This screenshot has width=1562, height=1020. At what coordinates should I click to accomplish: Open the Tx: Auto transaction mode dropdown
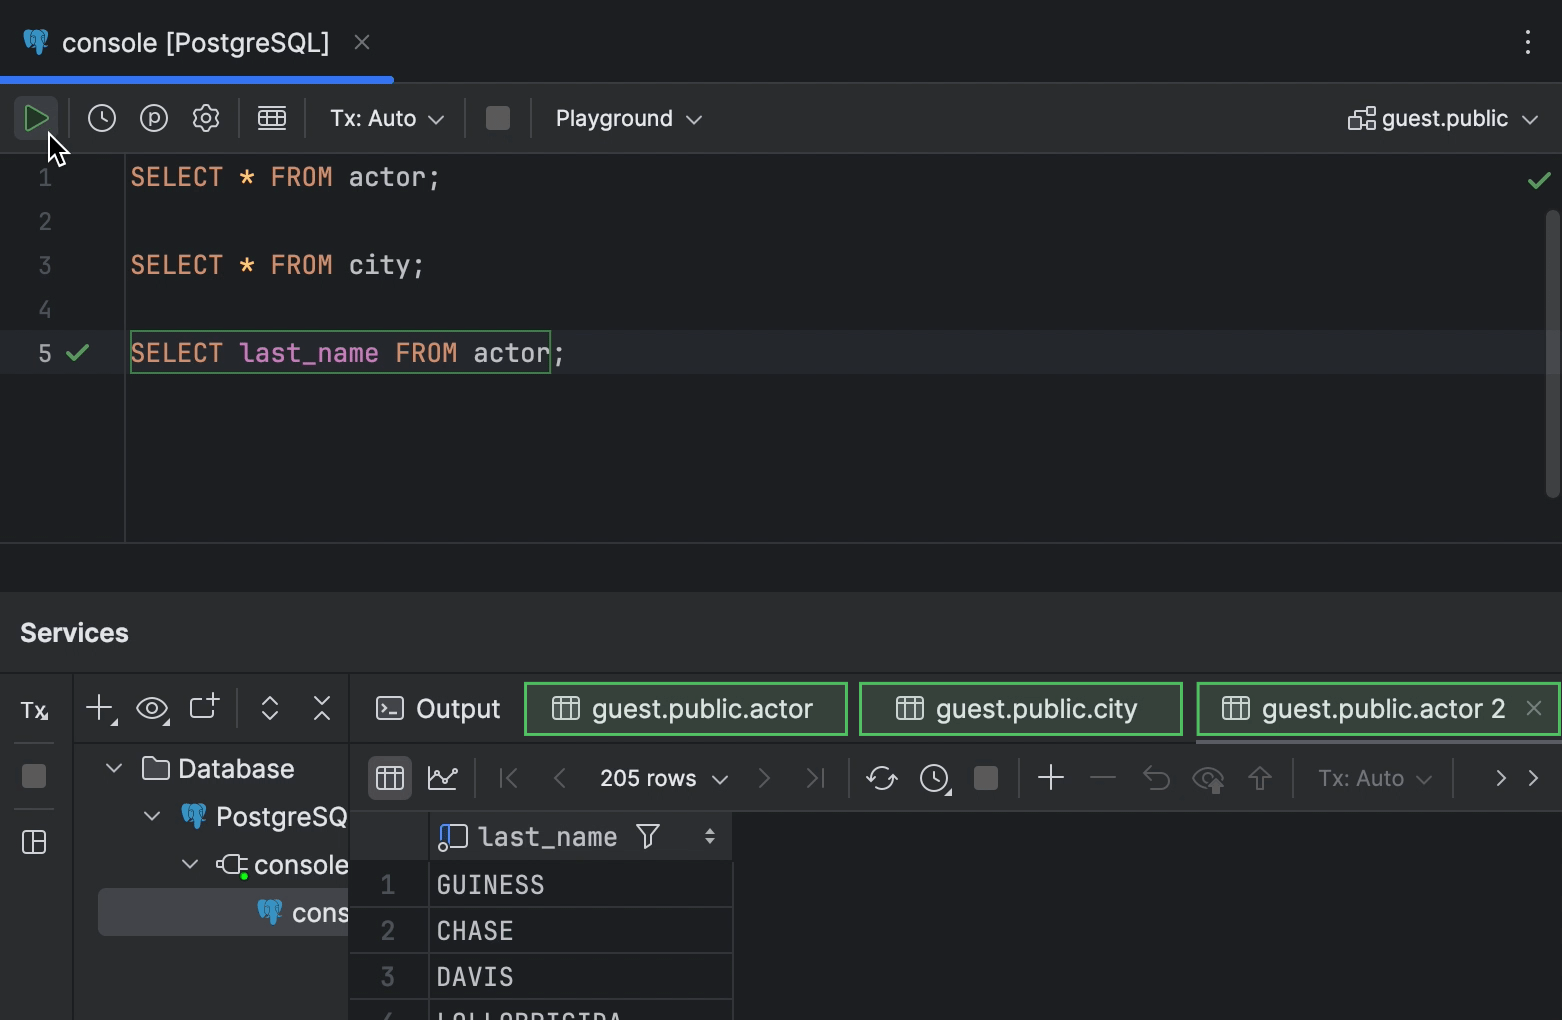pyautogui.click(x=385, y=118)
